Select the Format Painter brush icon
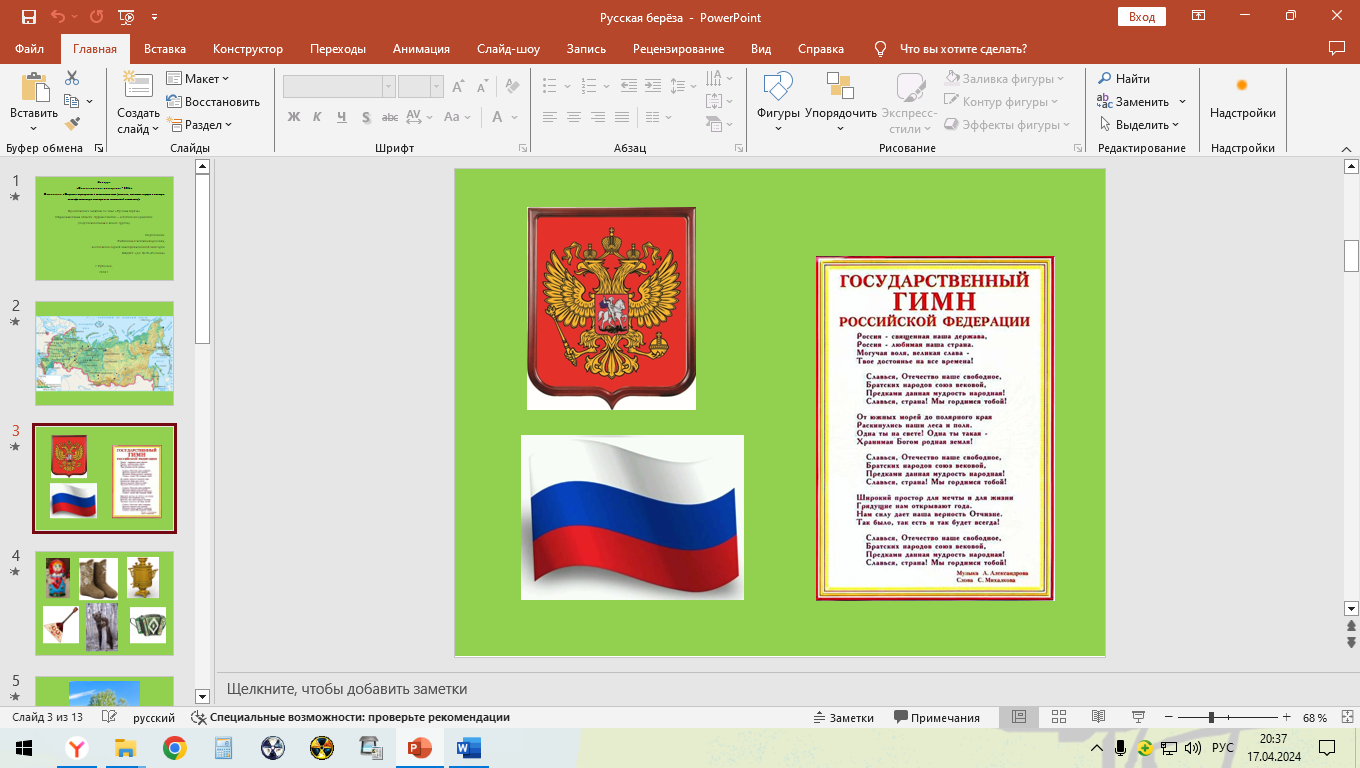 72,124
